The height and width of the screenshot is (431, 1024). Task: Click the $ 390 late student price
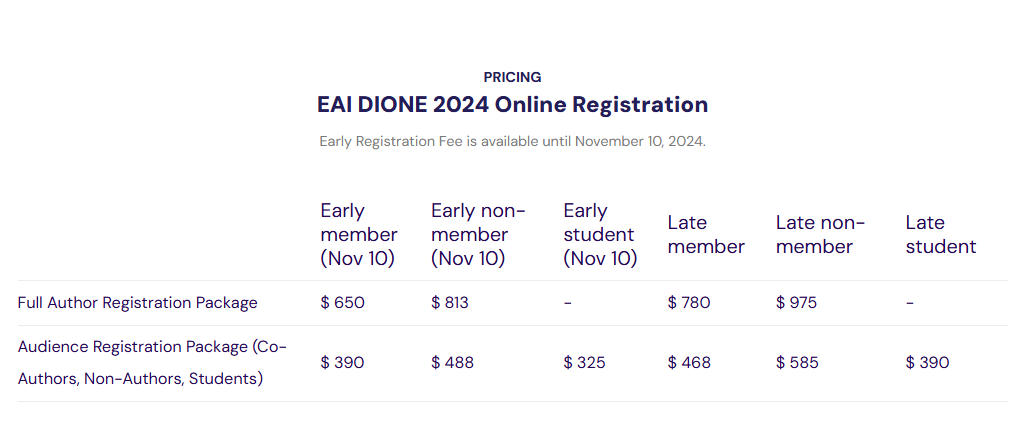[x=927, y=363]
